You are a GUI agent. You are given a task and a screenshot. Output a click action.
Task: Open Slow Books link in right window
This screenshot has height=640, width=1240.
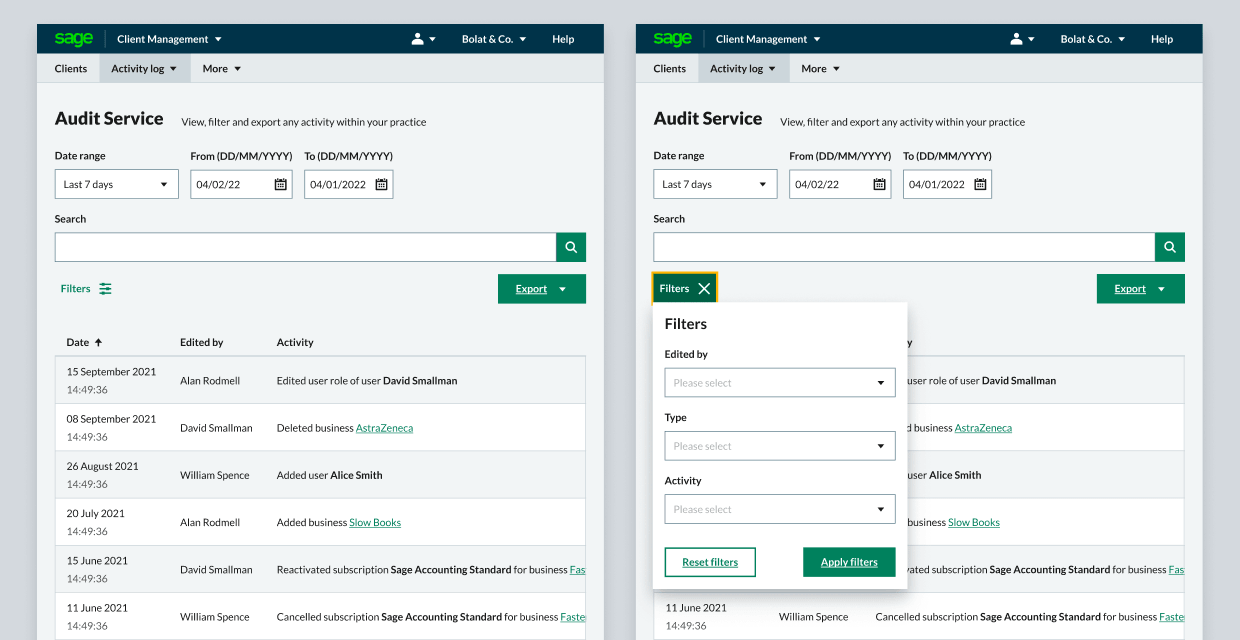tap(974, 522)
